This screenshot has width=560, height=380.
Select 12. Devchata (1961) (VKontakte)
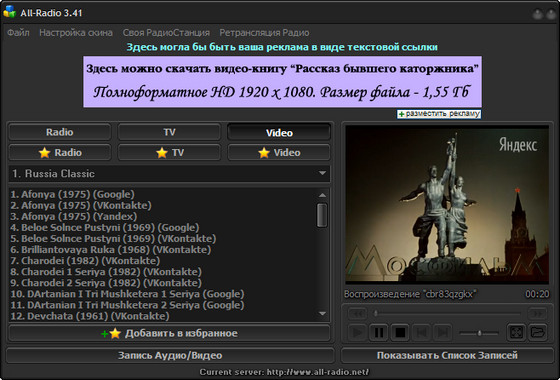[x=90, y=316]
